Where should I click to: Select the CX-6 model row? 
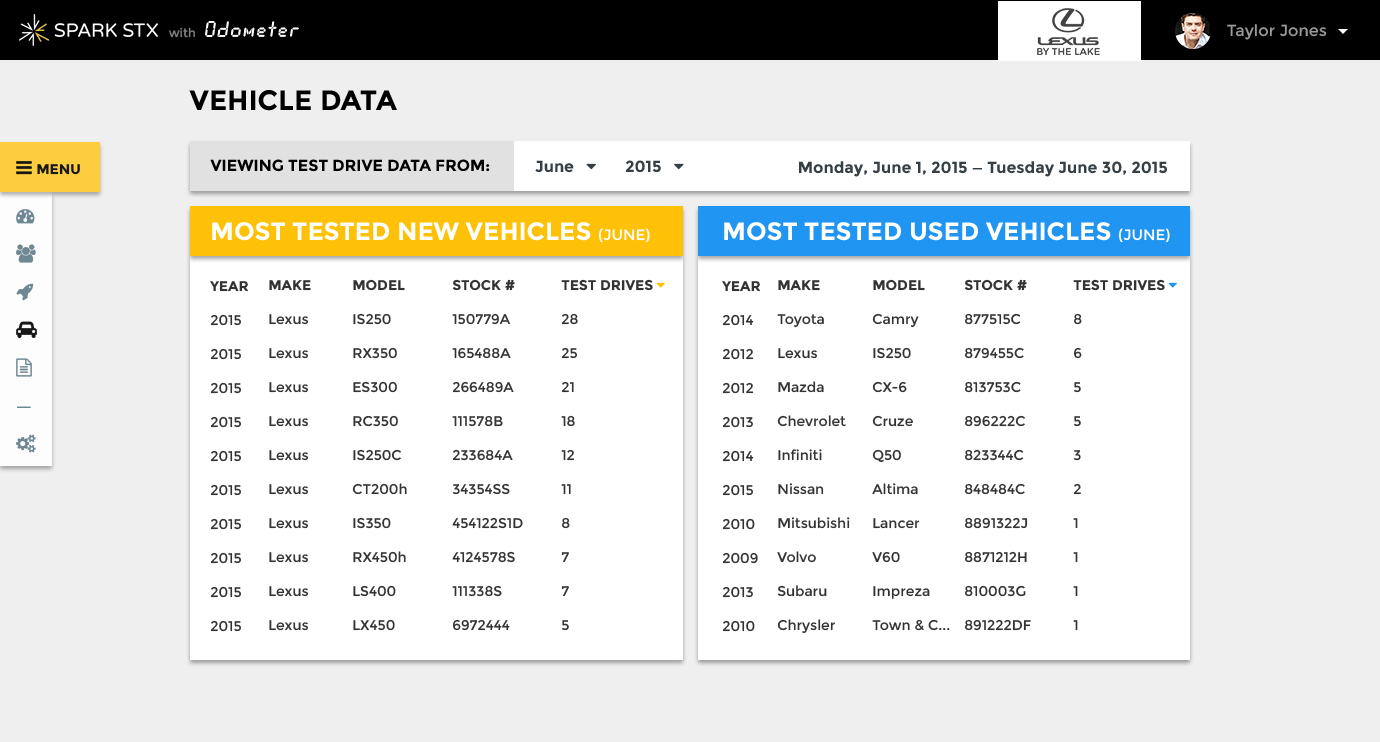[889, 387]
